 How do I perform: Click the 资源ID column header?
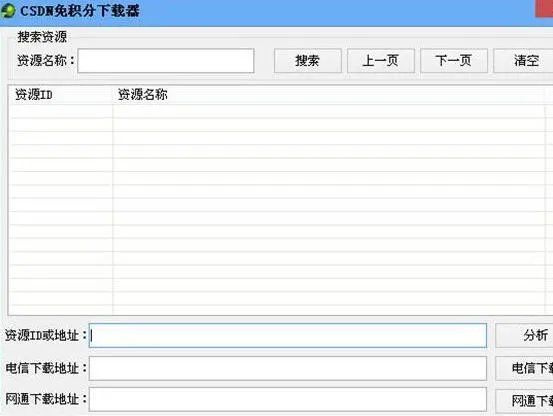(x=60, y=94)
